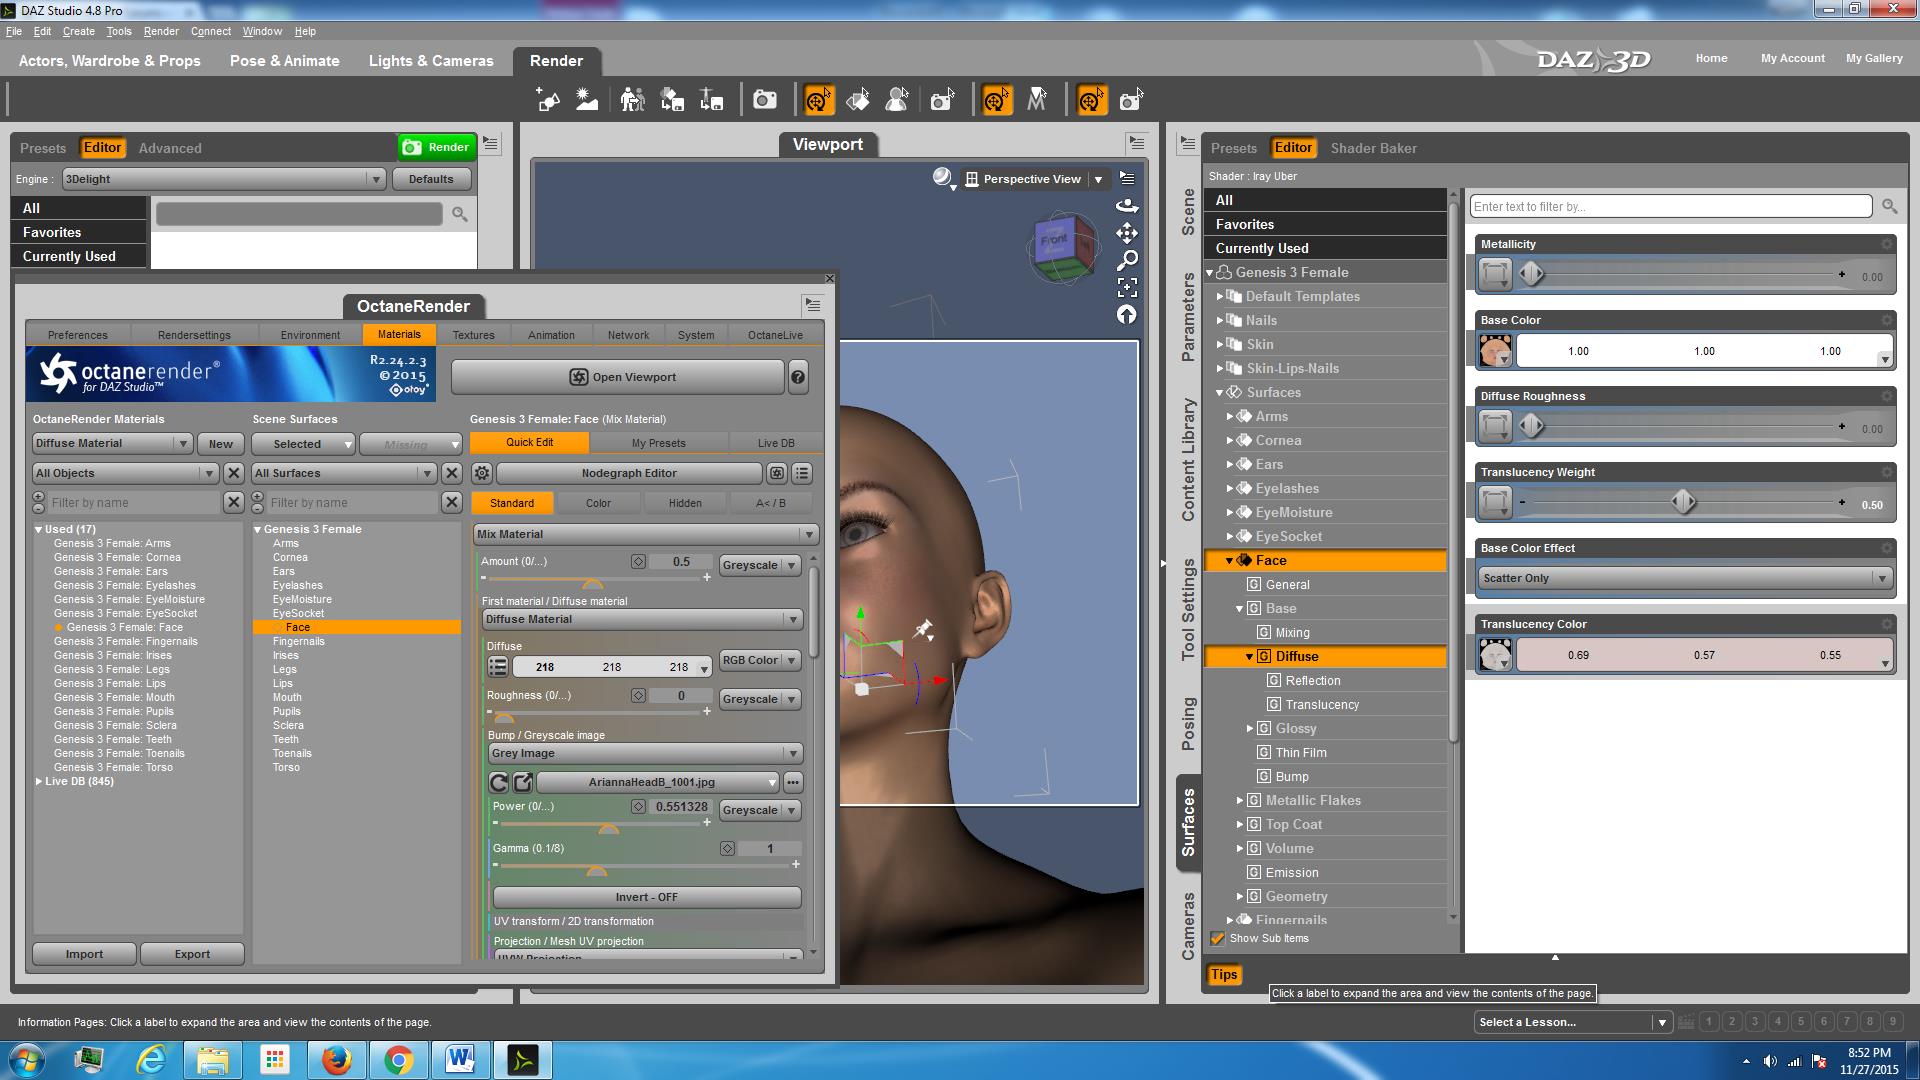Viewport: 1920px width, 1080px height.
Task: Click the viewport zoom magnifier icon
Action: pos(1127,261)
